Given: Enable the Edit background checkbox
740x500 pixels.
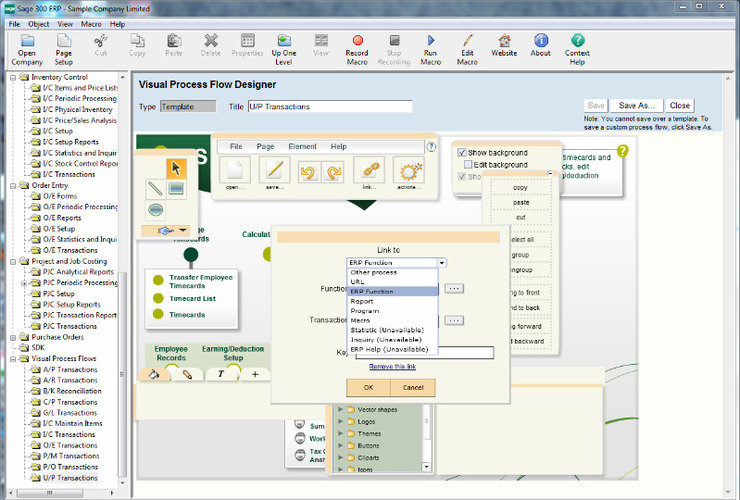Looking at the screenshot, I should click(x=468, y=164).
